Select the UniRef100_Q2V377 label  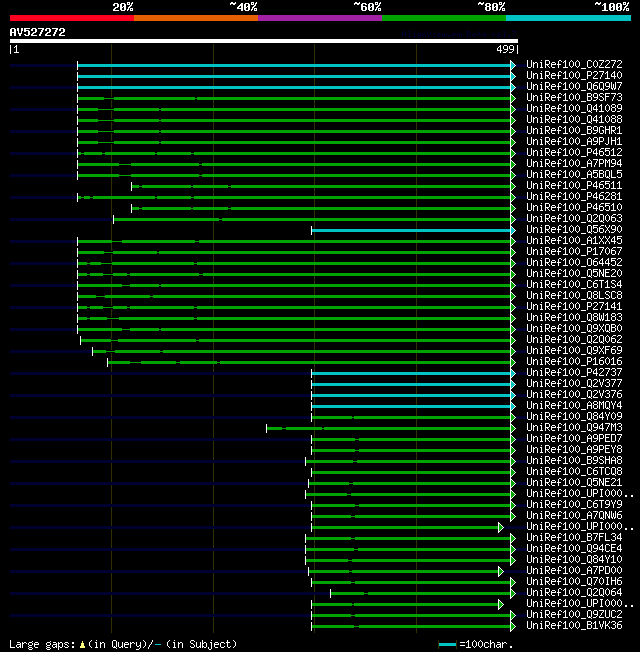click(574, 384)
